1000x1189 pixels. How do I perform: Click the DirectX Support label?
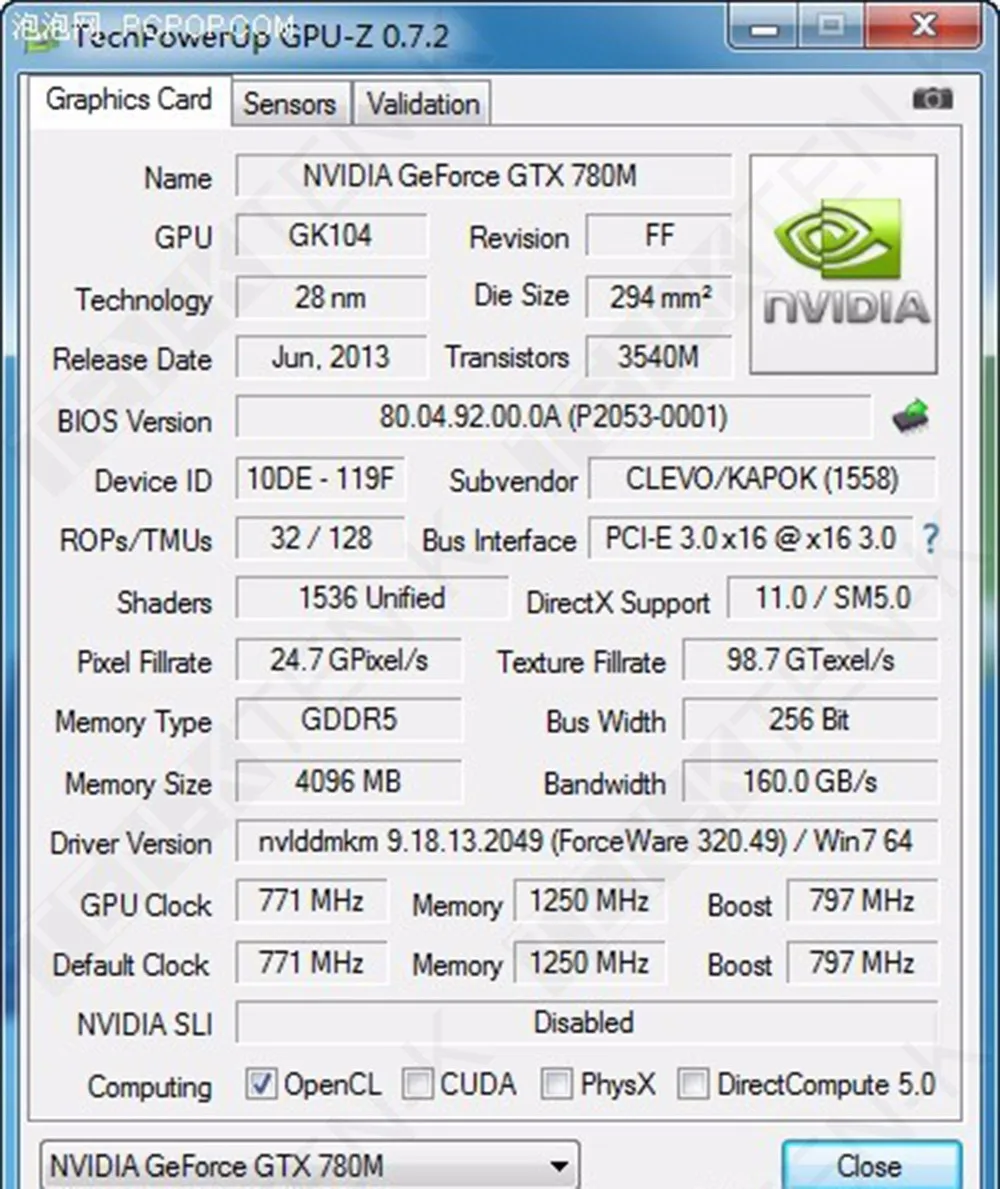(x=618, y=604)
